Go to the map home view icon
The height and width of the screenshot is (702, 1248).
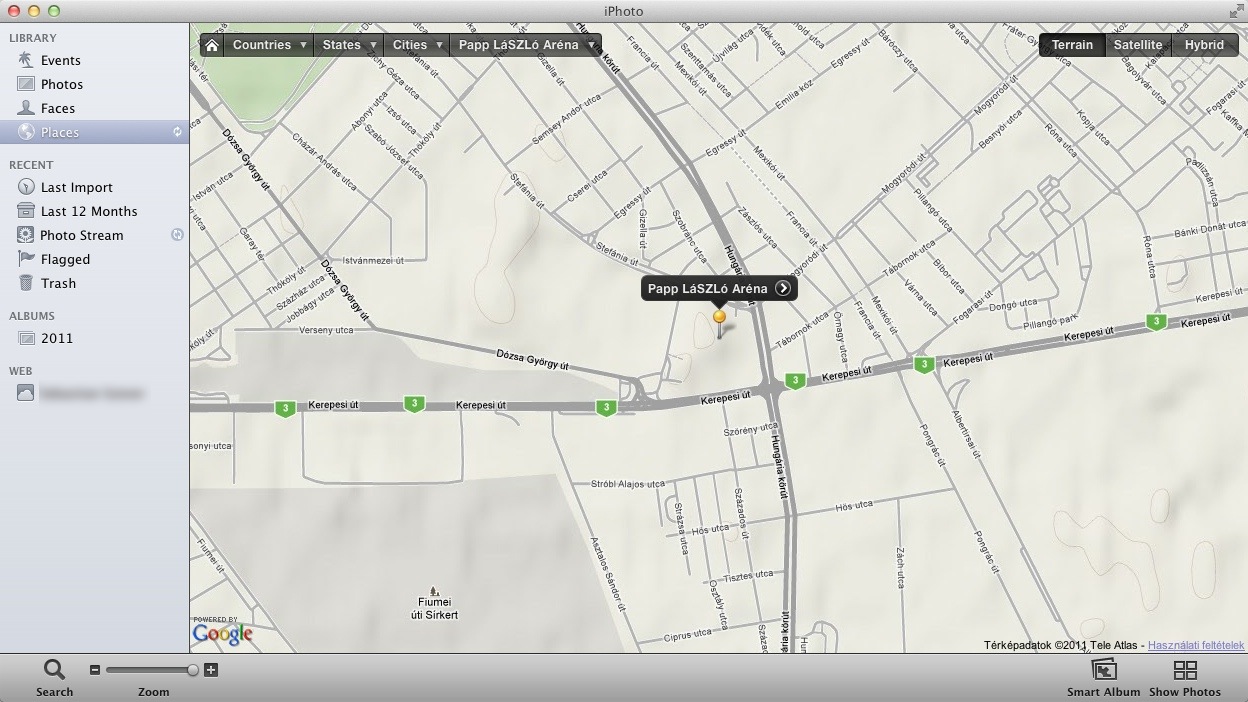pos(211,45)
